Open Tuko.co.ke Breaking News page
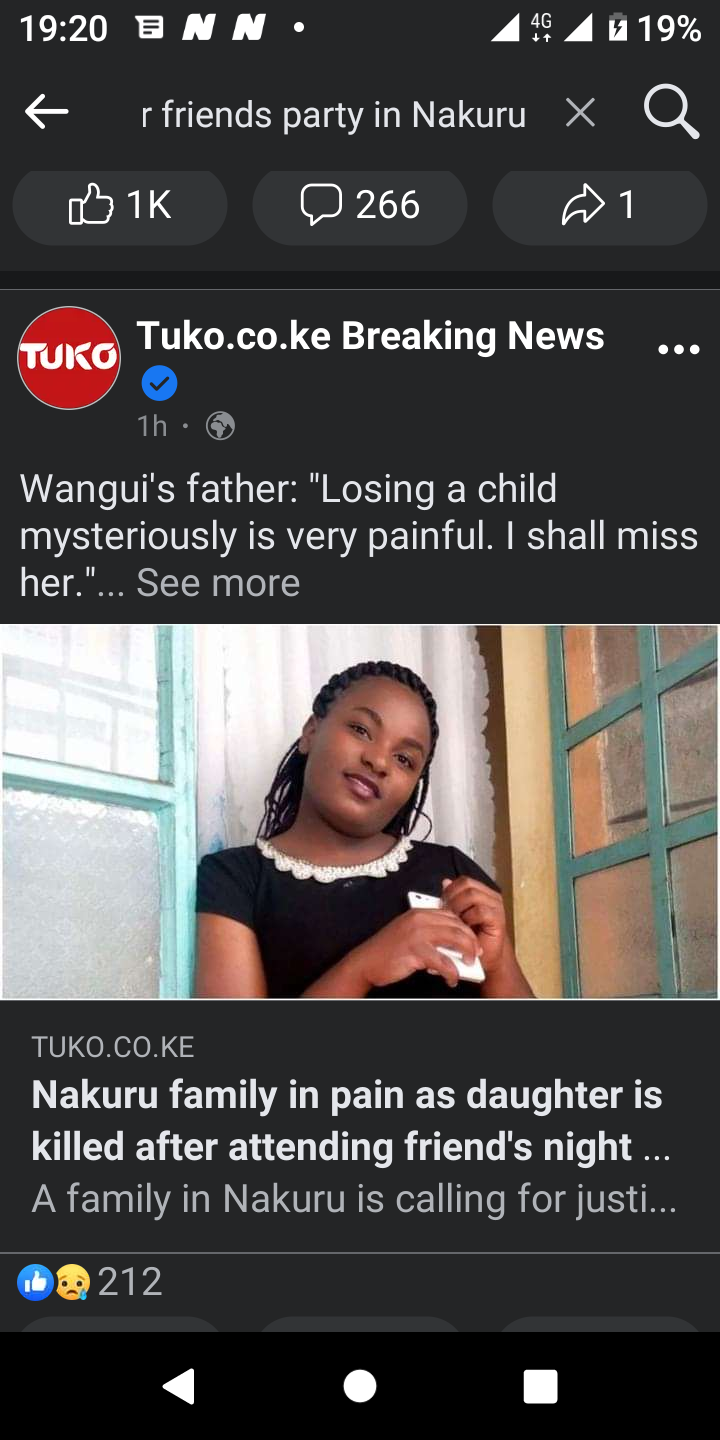This screenshot has width=720, height=1440. [x=370, y=336]
